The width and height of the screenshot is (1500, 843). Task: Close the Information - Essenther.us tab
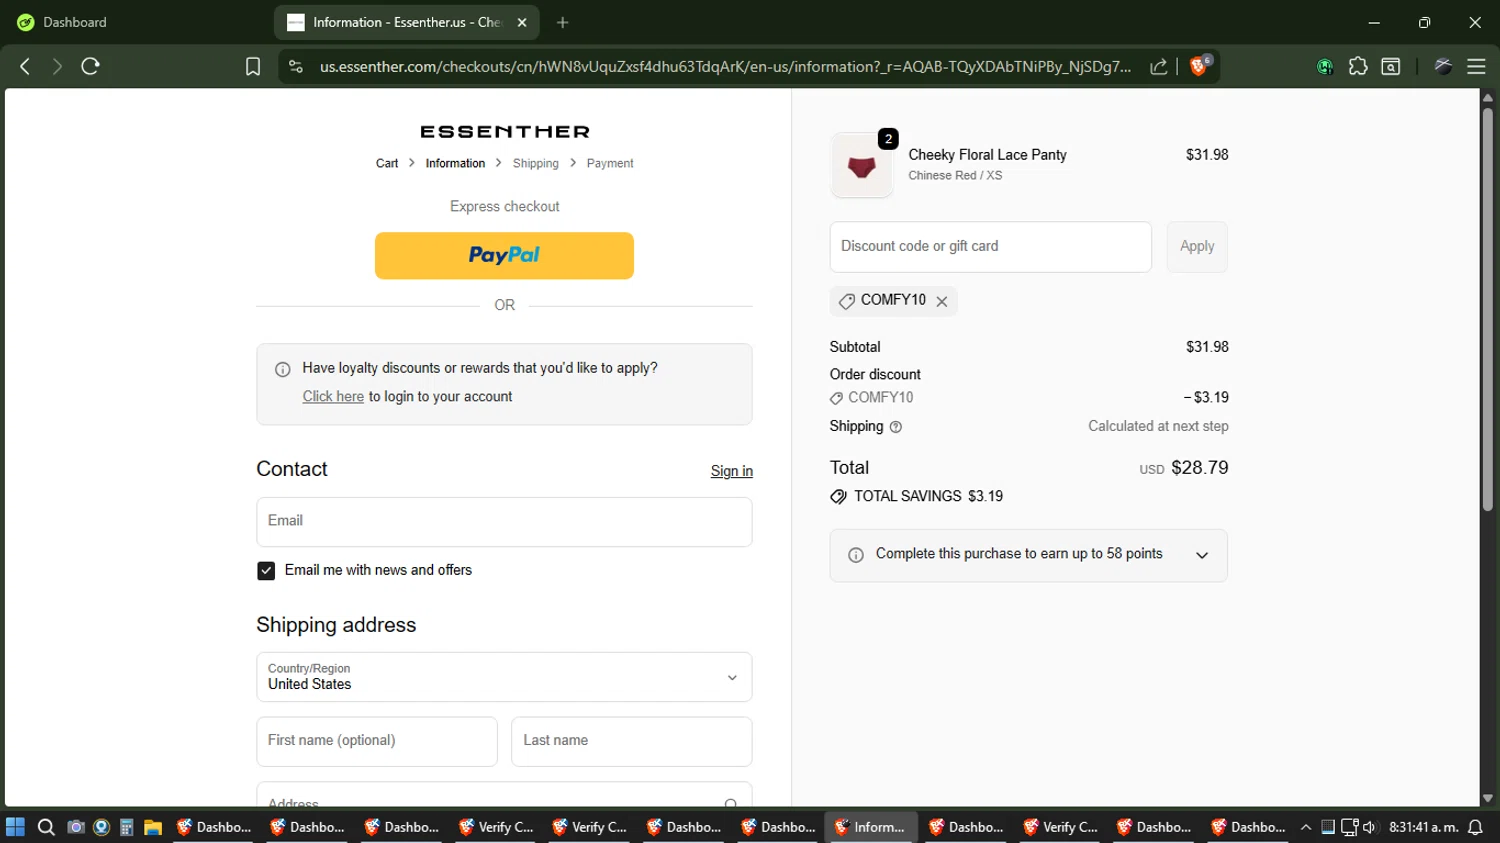(521, 22)
